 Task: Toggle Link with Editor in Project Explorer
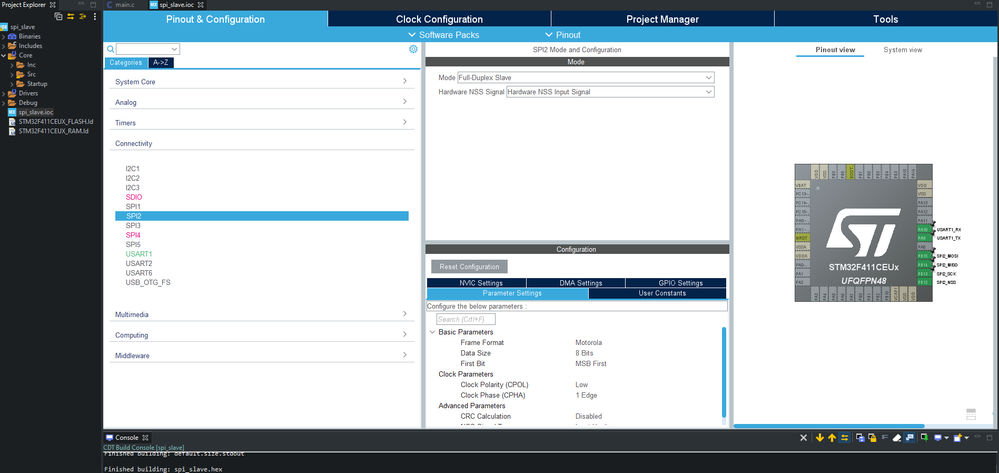click(70, 16)
